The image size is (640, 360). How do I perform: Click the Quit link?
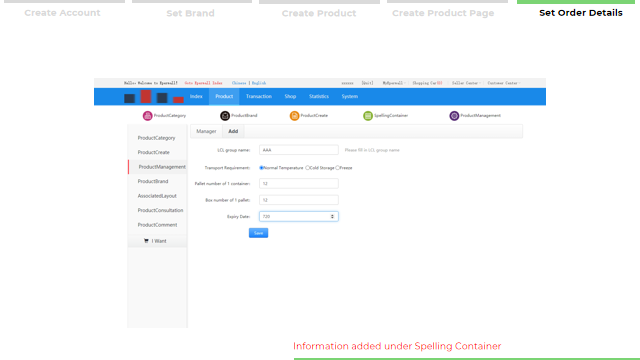click(x=367, y=83)
